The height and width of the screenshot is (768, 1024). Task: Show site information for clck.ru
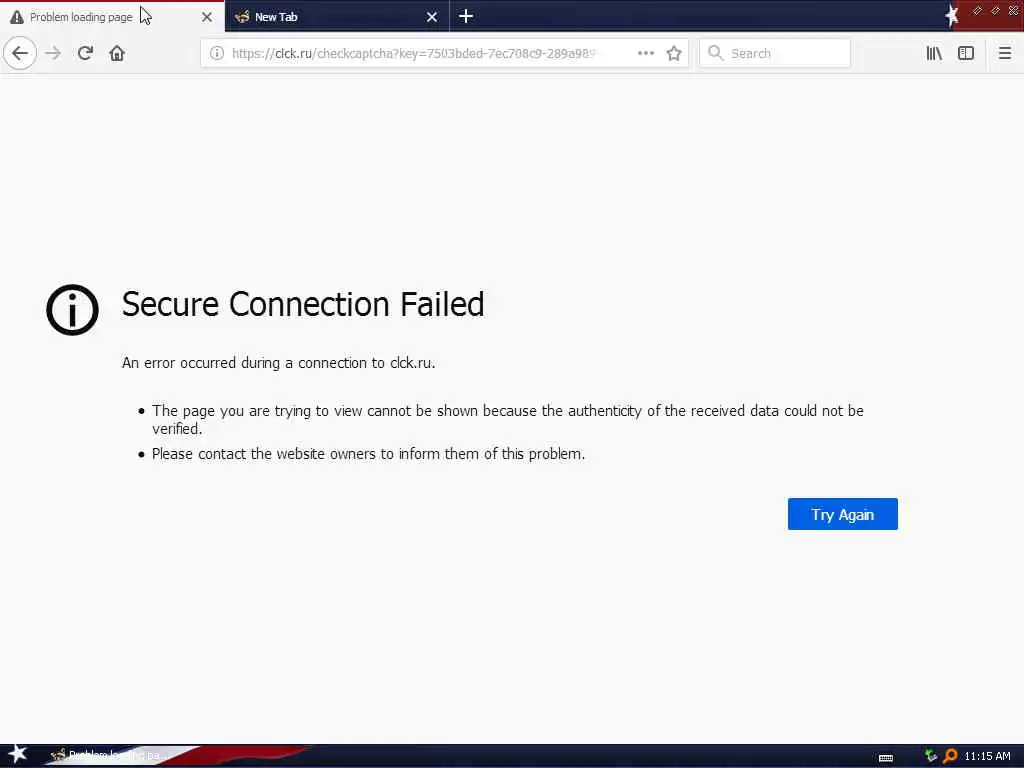216,53
